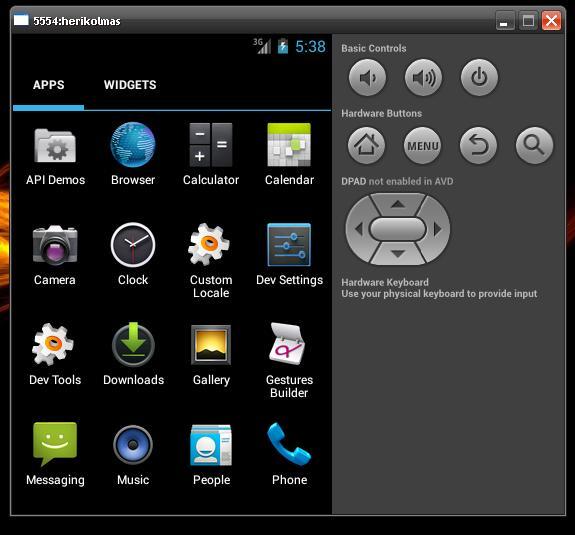The image size is (575, 535).
Task: Switch to the APPS tab
Action: tap(48, 85)
